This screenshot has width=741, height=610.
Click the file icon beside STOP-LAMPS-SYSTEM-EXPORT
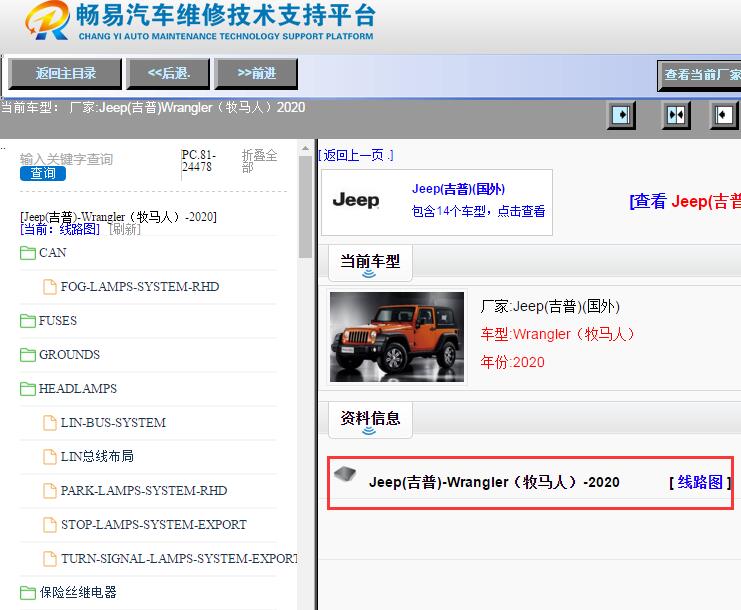tap(50, 525)
